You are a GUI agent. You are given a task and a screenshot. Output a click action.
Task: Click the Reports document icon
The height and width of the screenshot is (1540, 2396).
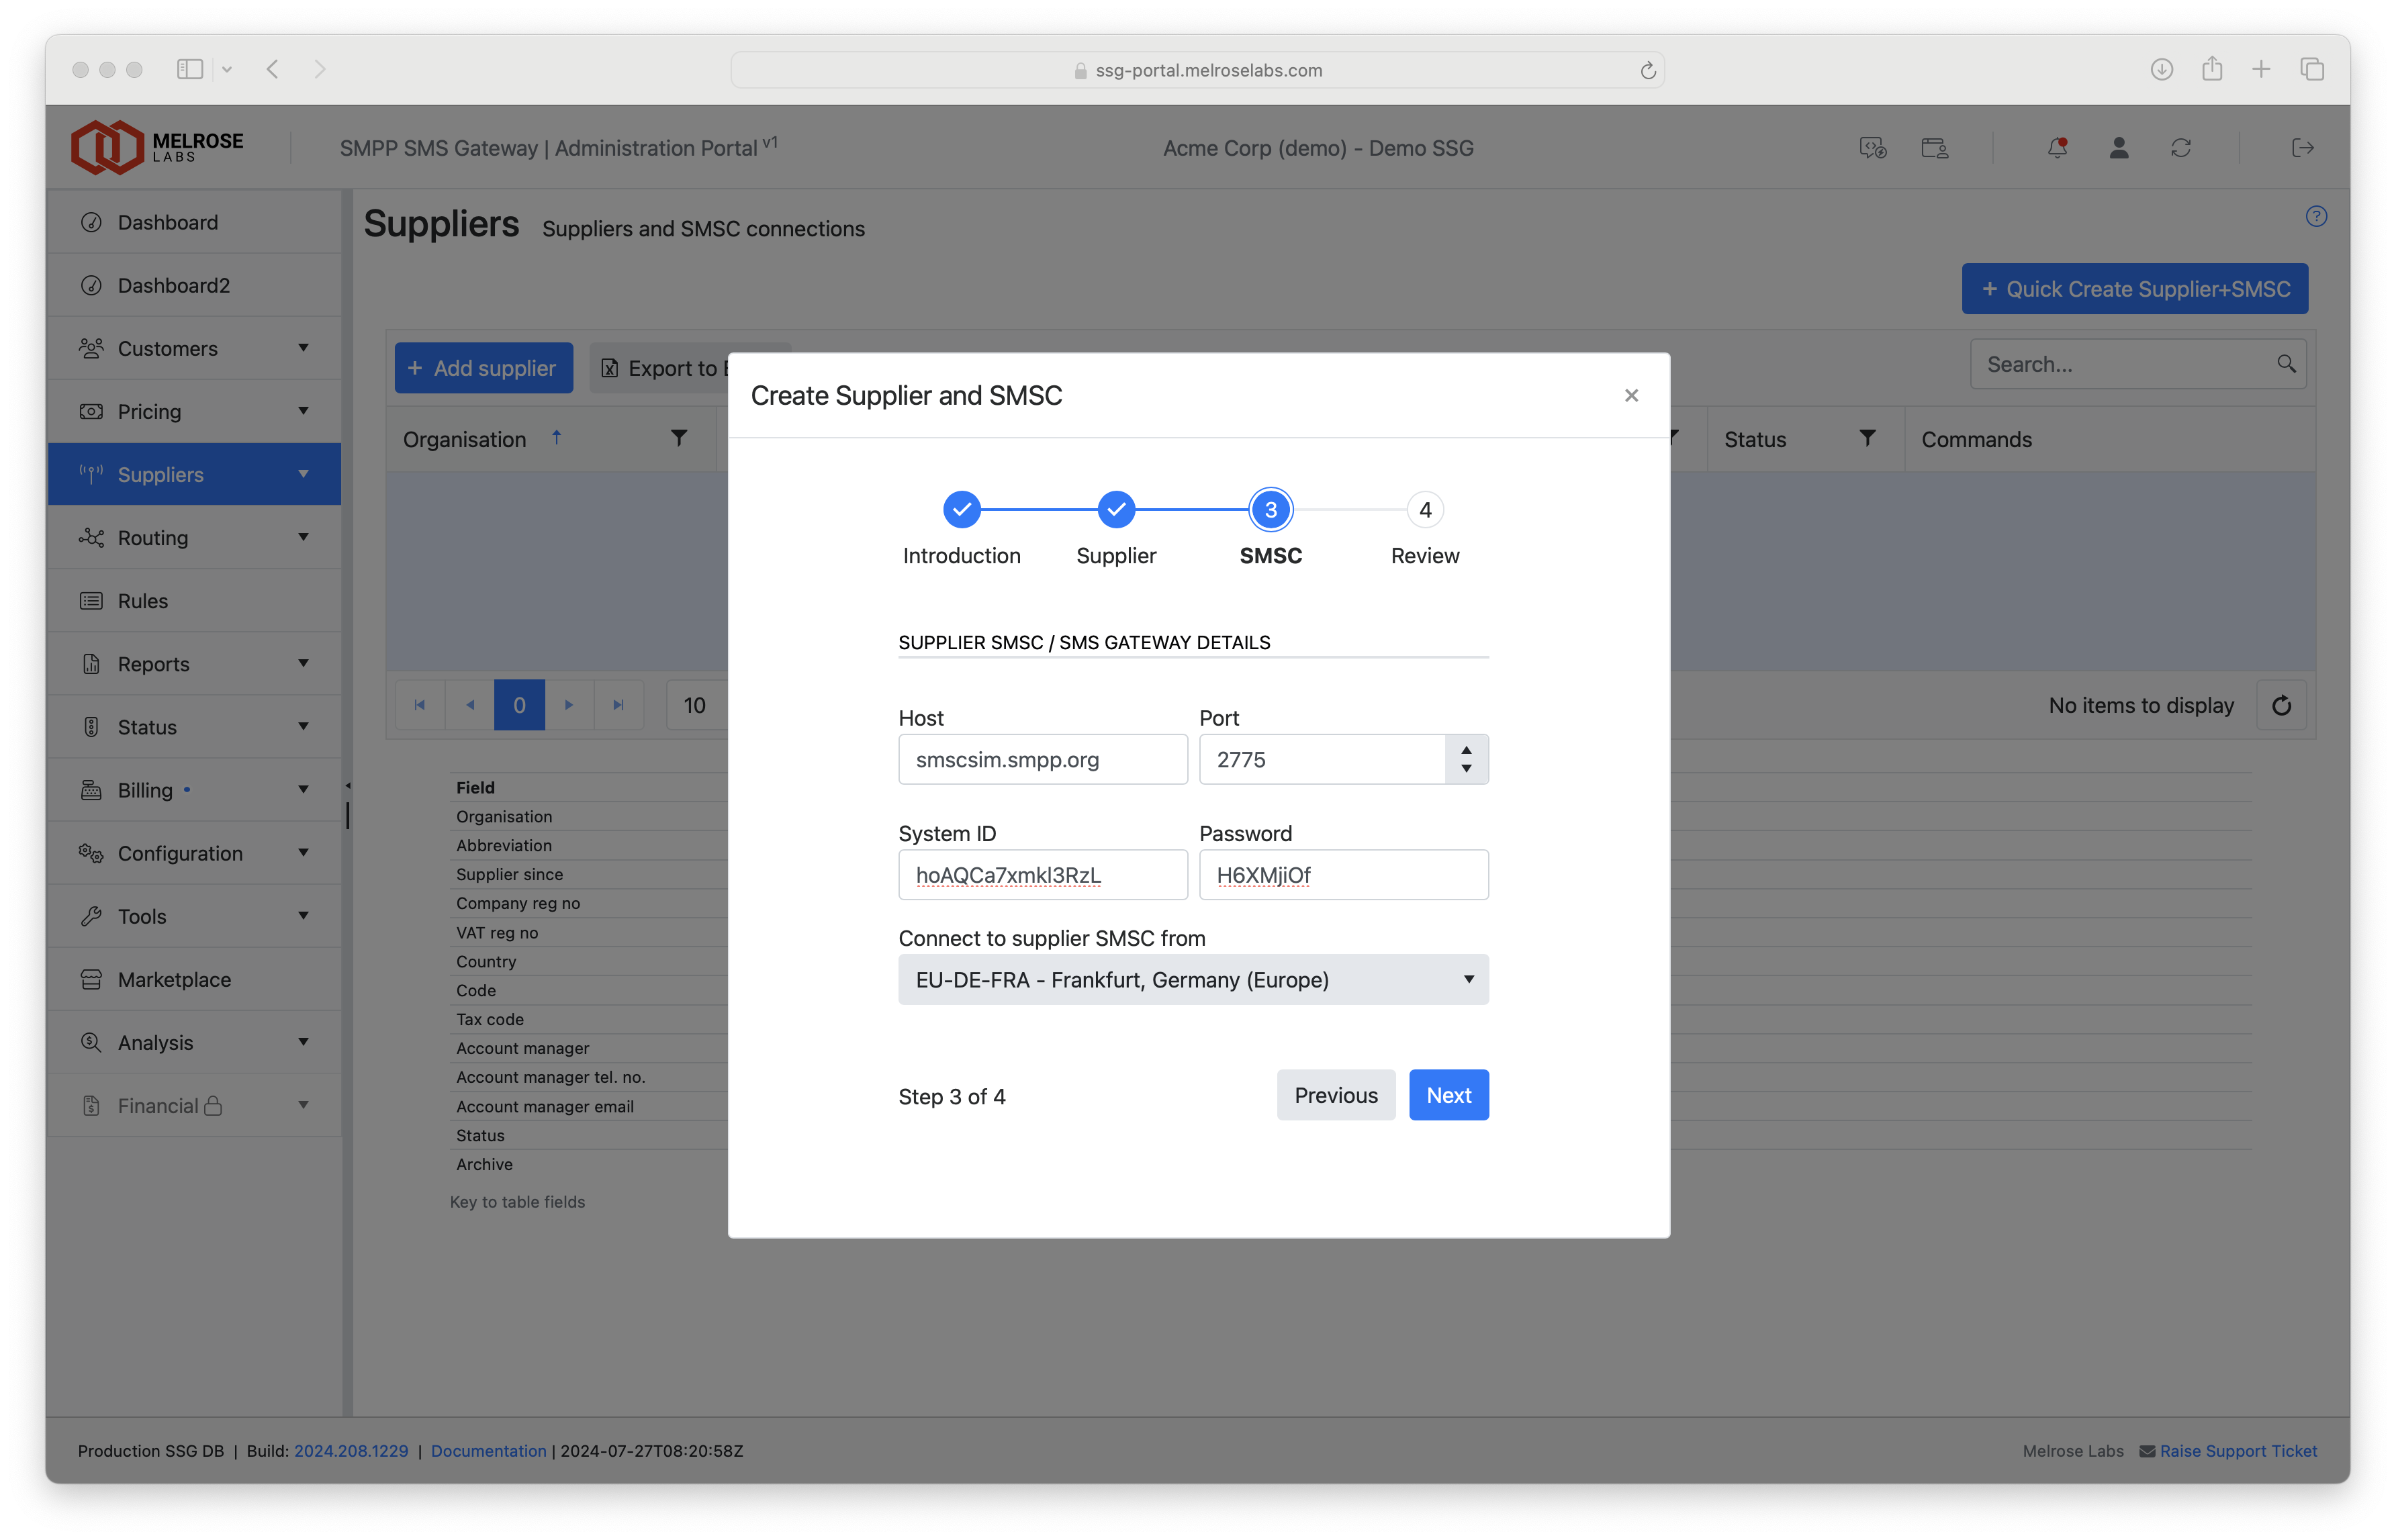click(91, 663)
